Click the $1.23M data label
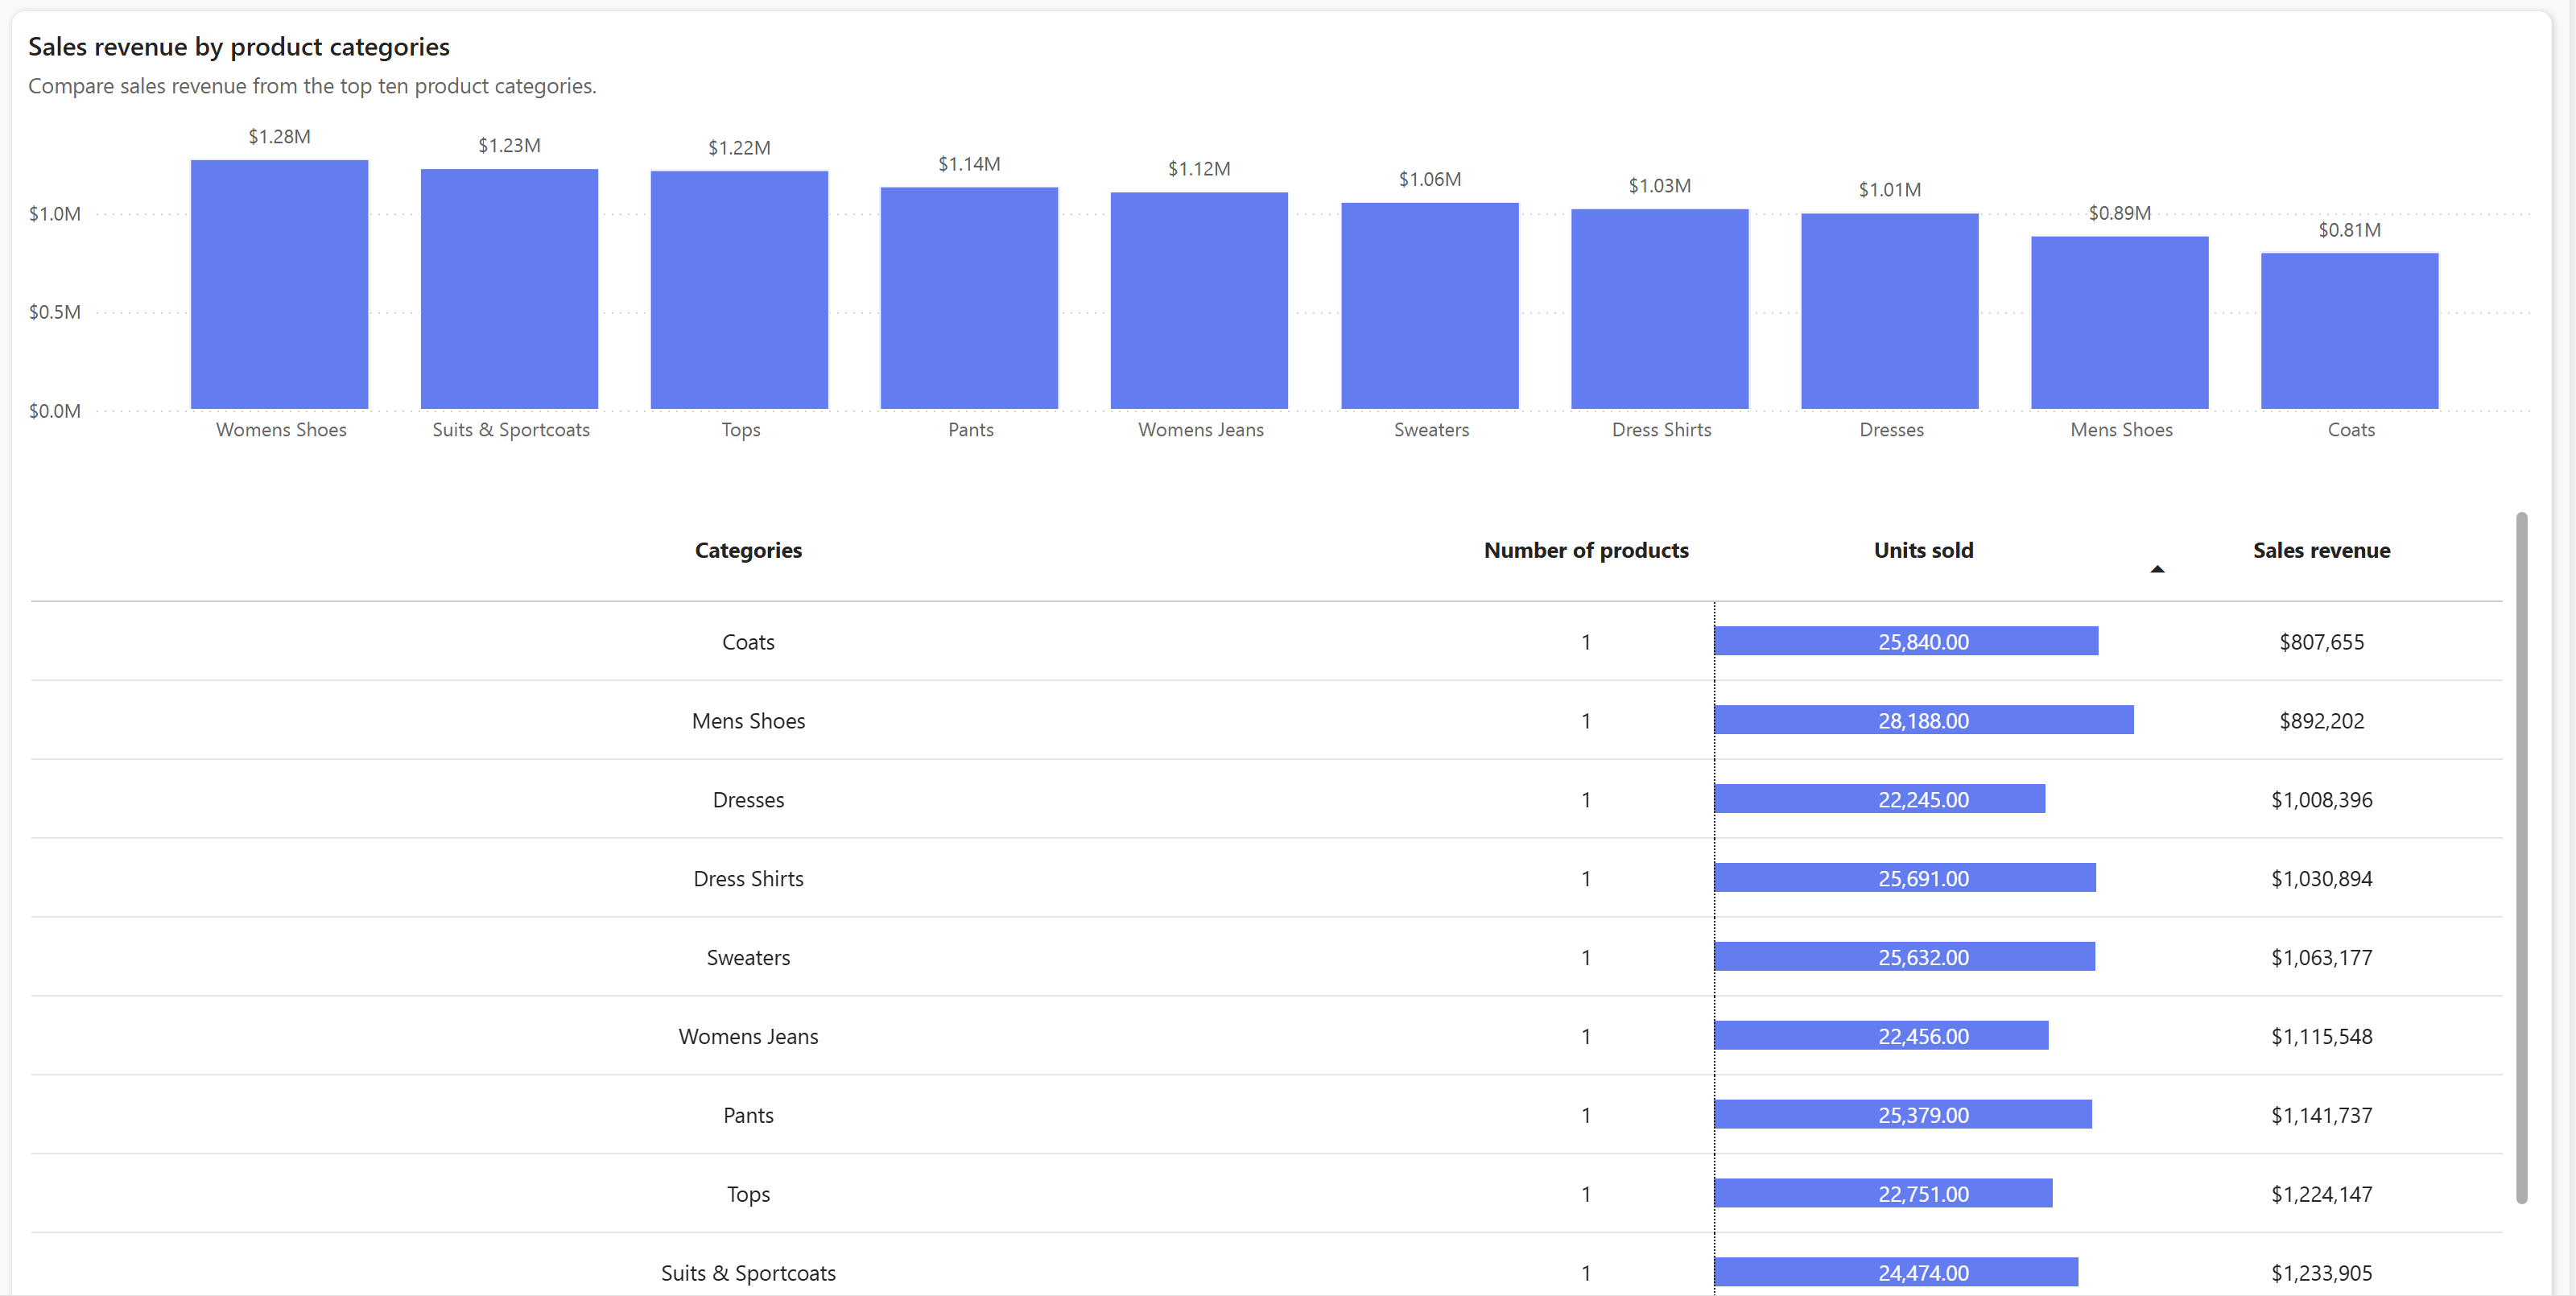Screen dimensions: 2576x1296 tap(509, 145)
